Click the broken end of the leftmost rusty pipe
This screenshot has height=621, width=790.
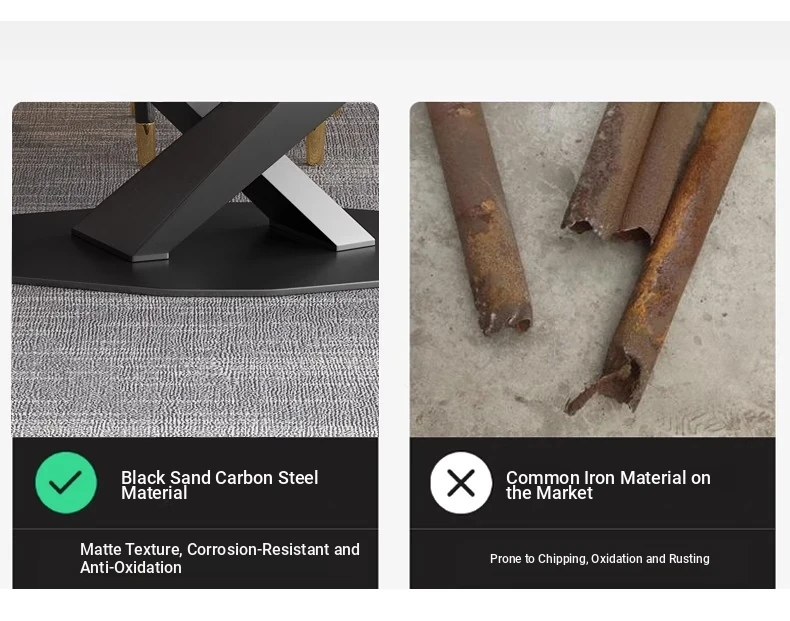click(x=505, y=318)
